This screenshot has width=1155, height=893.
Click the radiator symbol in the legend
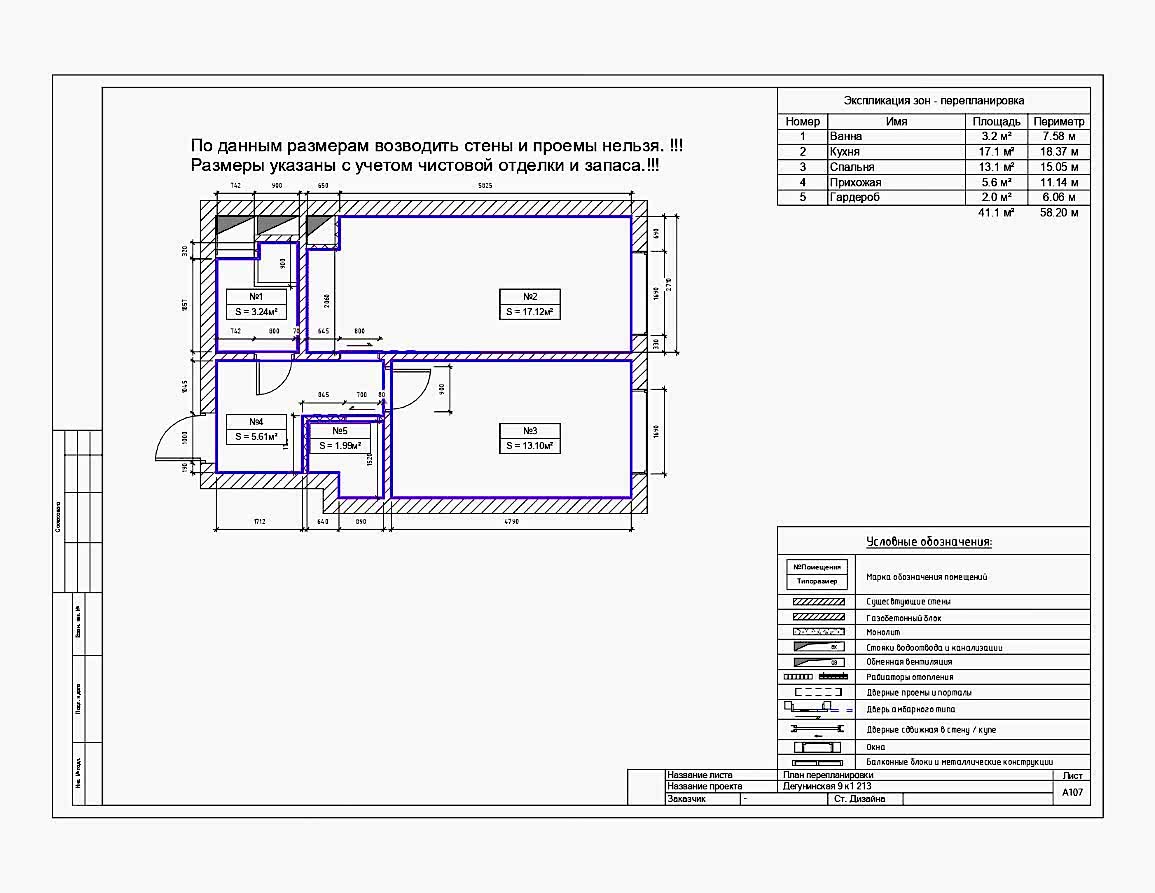tap(818, 677)
